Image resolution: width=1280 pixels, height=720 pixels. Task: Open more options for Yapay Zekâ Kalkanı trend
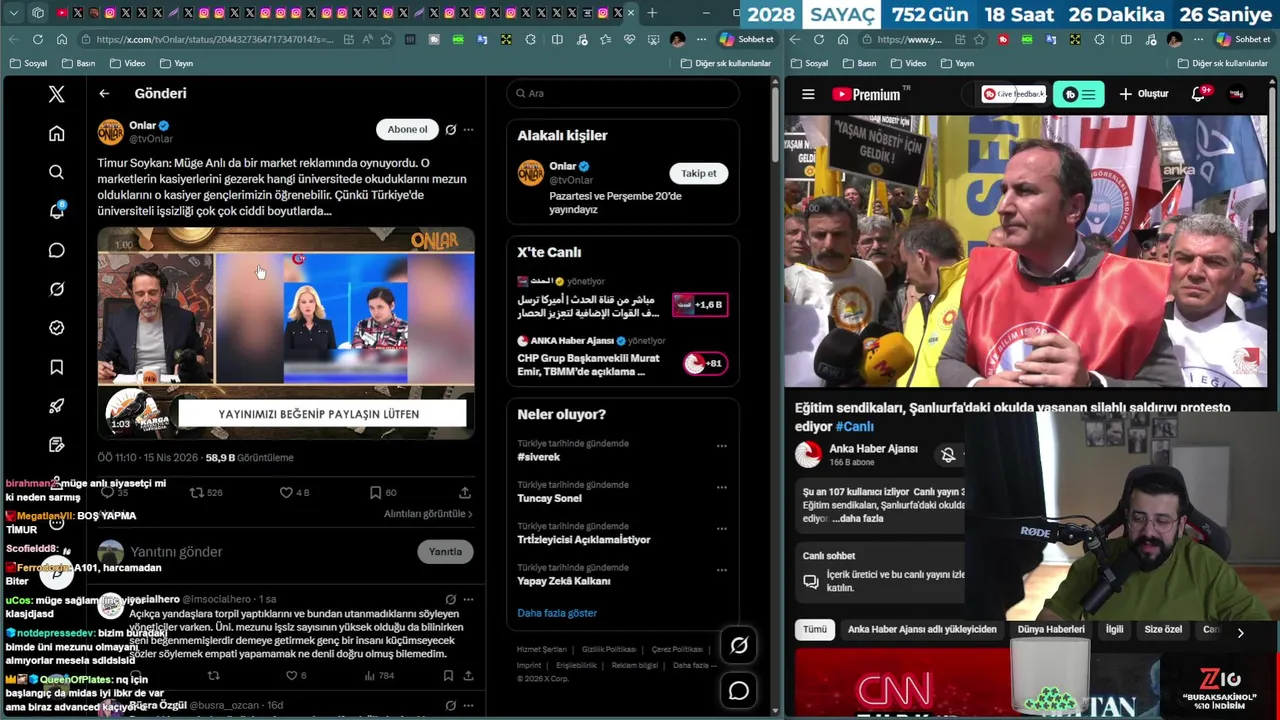722,570
